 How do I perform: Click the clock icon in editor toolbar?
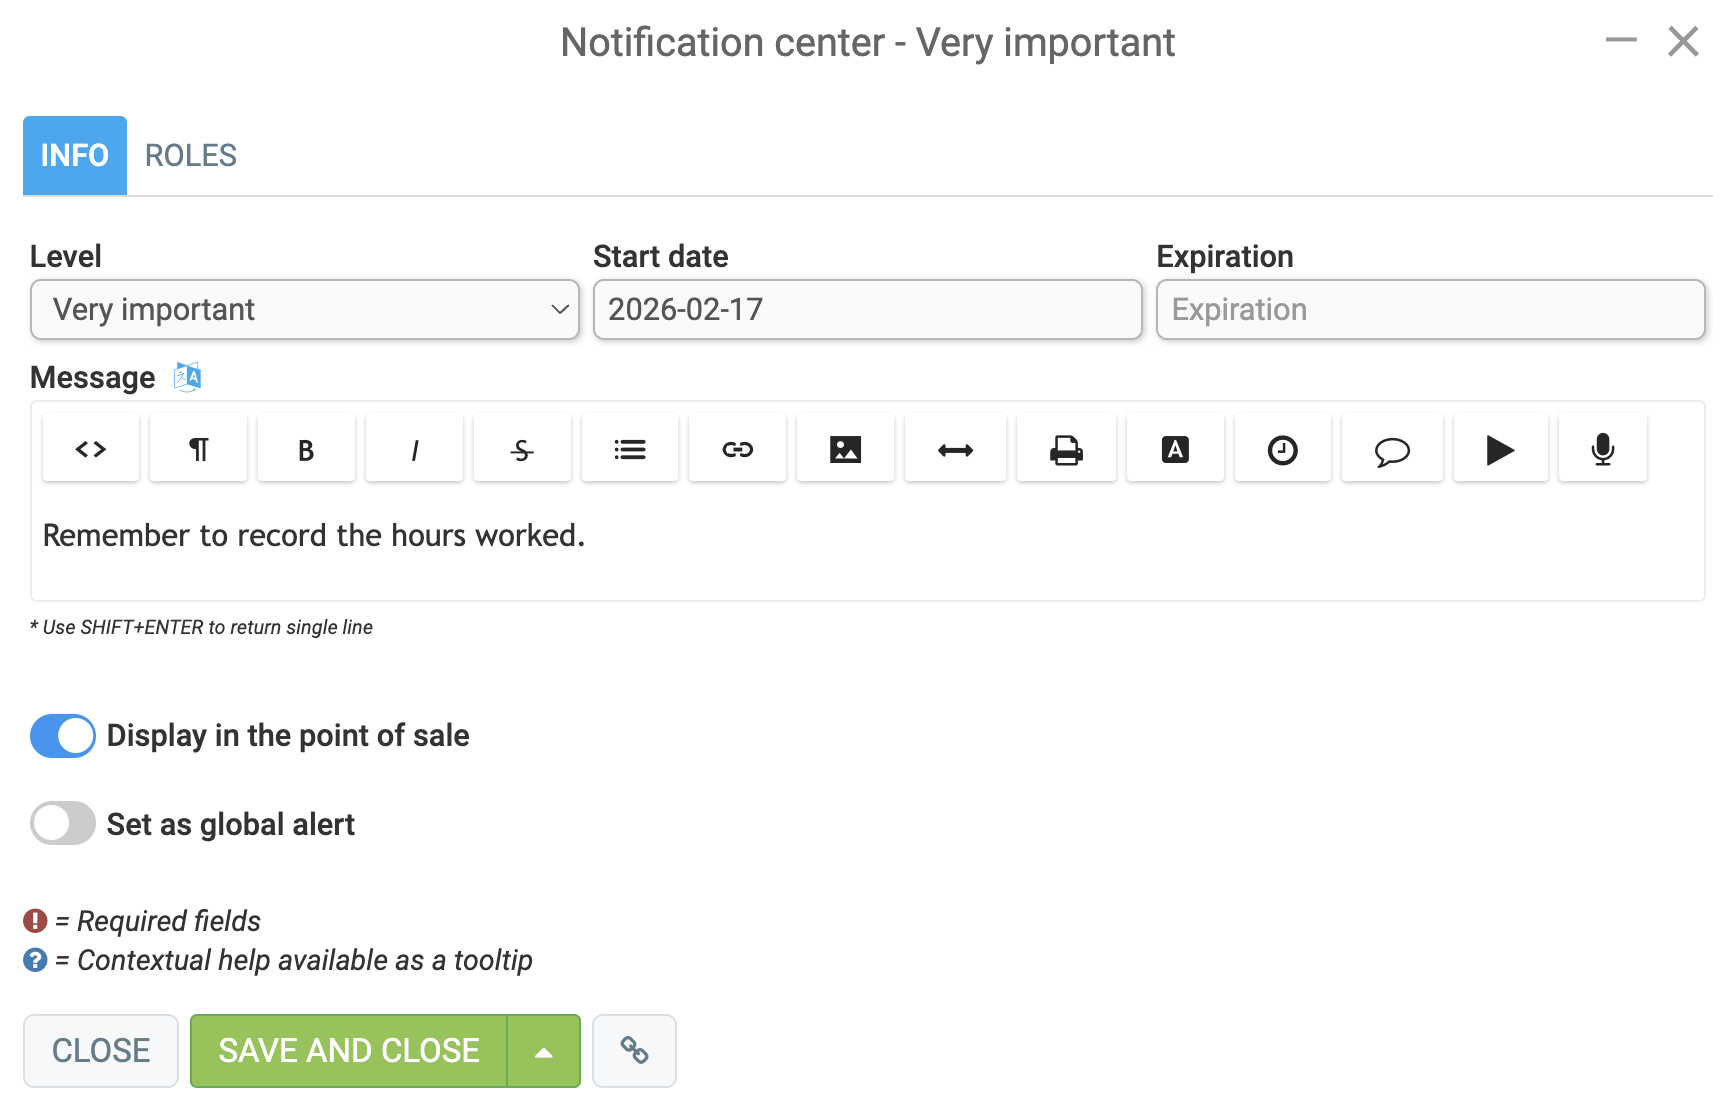1282,449
